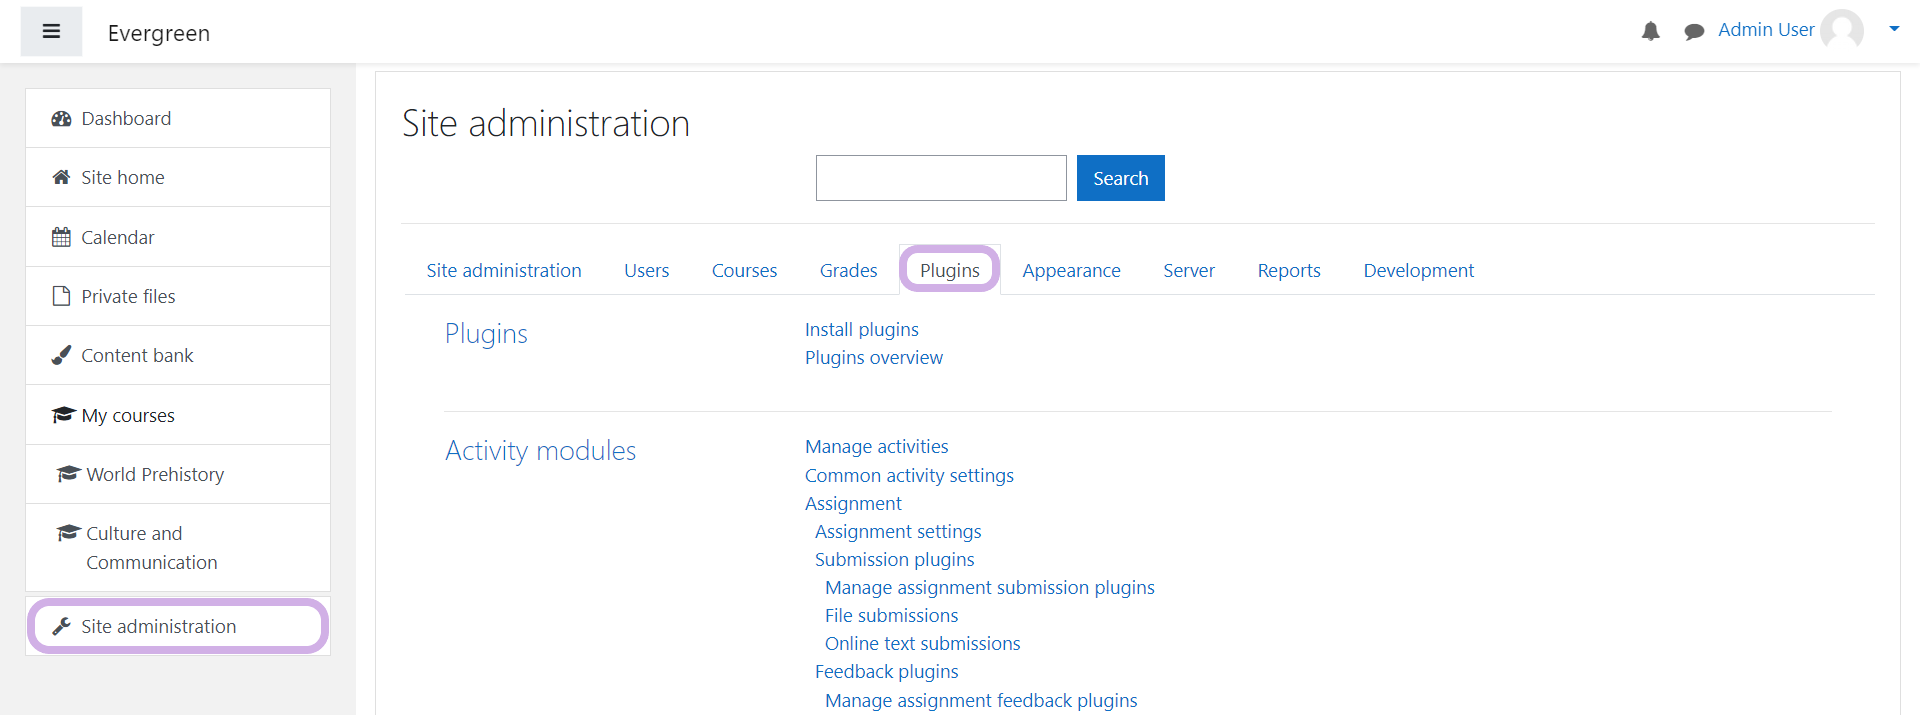The width and height of the screenshot is (1920, 715).
Task: Click into the admin search text field
Action: 940,178
